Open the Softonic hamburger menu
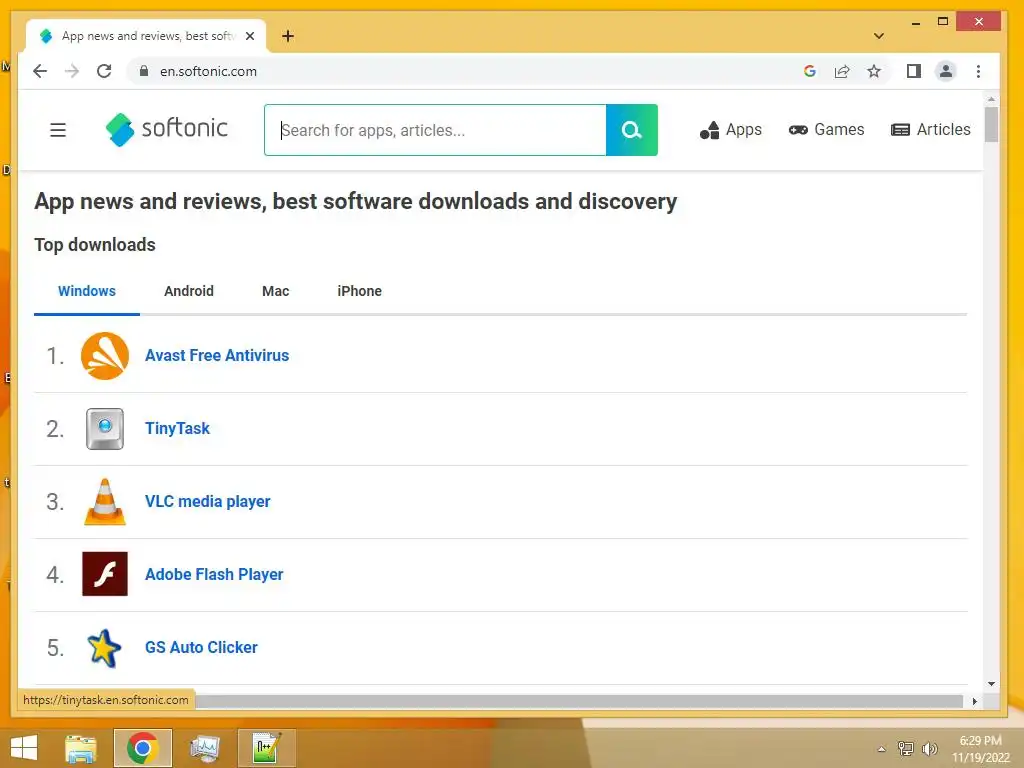 pyautogui.click(x=58, y=130)
